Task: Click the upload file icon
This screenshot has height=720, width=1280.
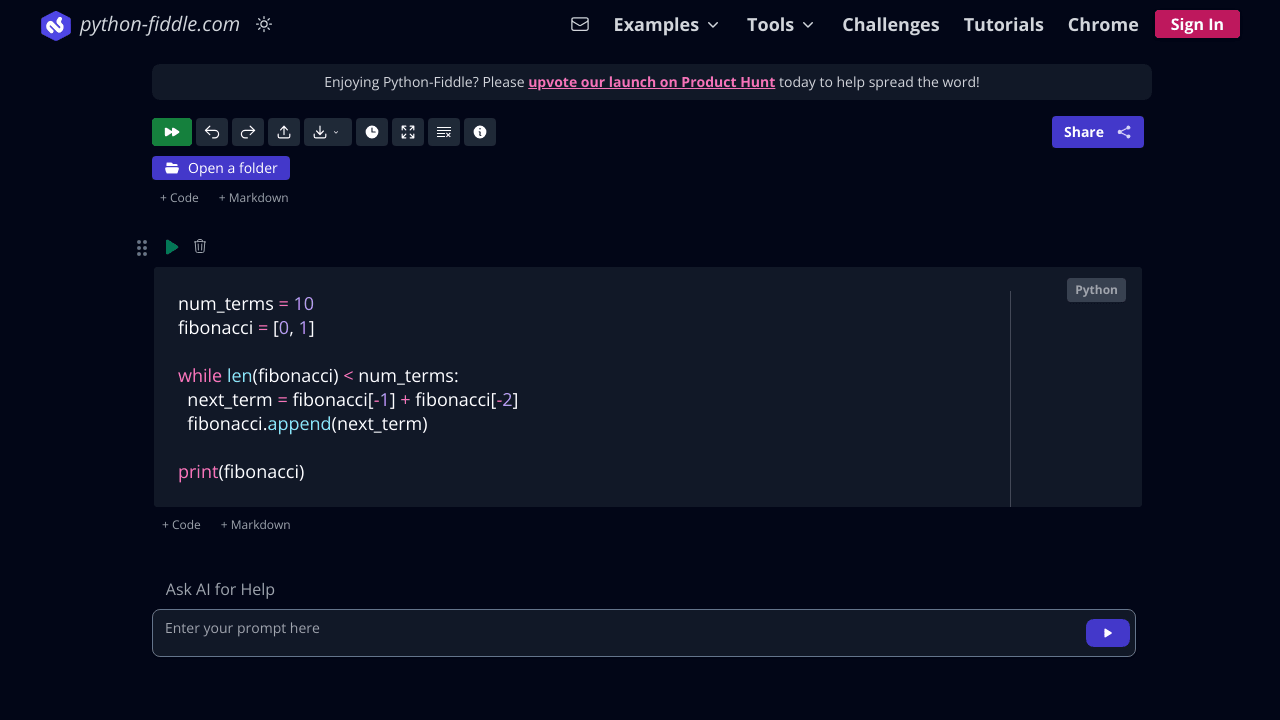Action: [284, 132]
